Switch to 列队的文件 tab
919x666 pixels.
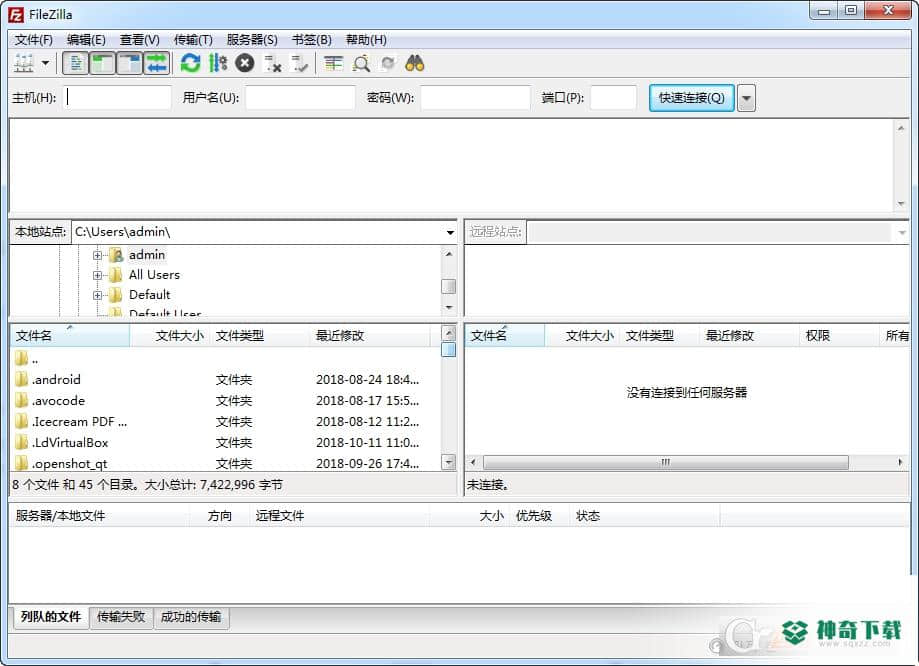51,617
